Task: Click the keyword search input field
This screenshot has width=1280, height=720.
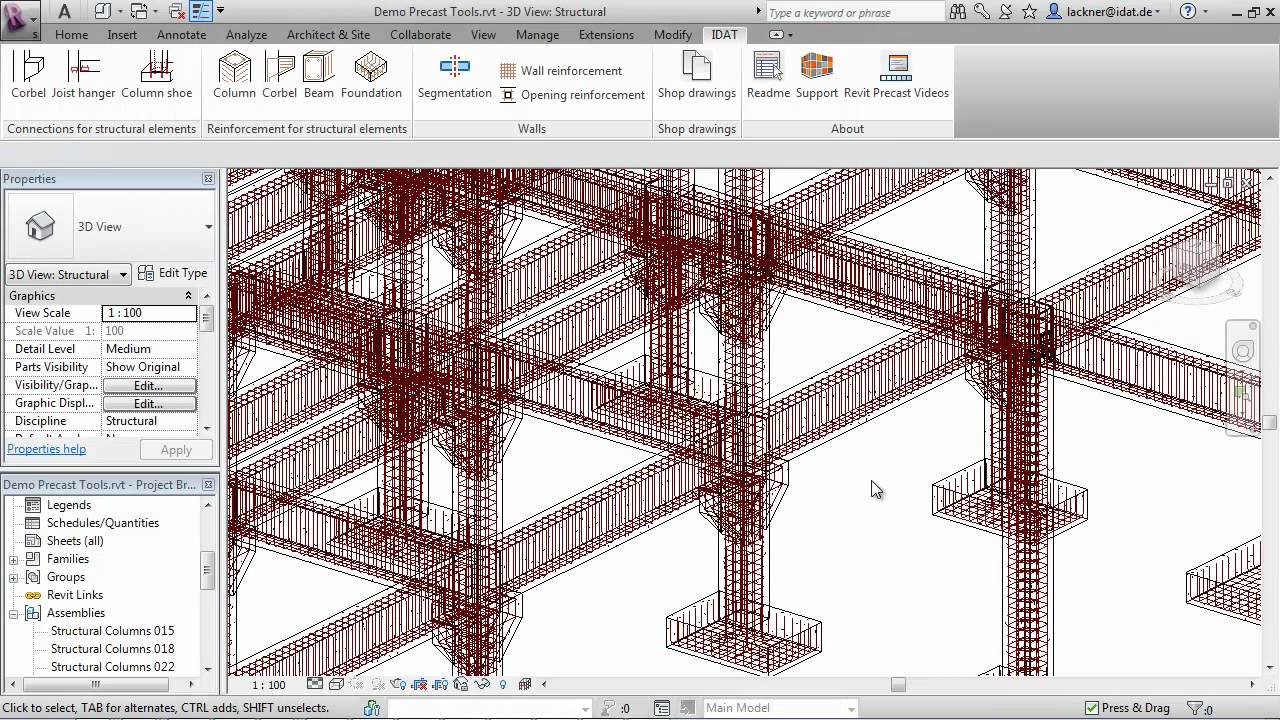Action: point(855,12)
